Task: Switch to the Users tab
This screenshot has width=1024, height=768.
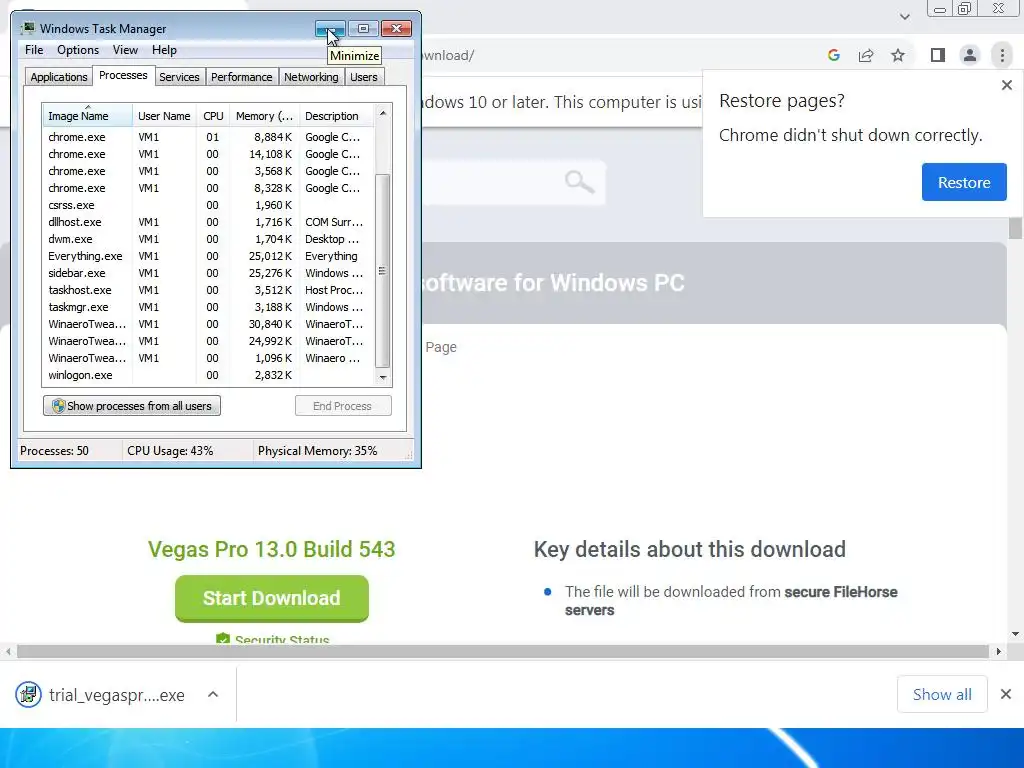Action: (364, 77)
